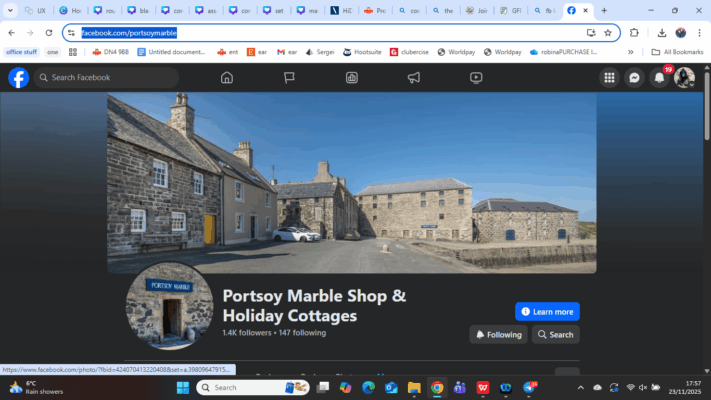Bookmark this page with star icon
Screen dimensions: 711x400
(x=607, y=32)
